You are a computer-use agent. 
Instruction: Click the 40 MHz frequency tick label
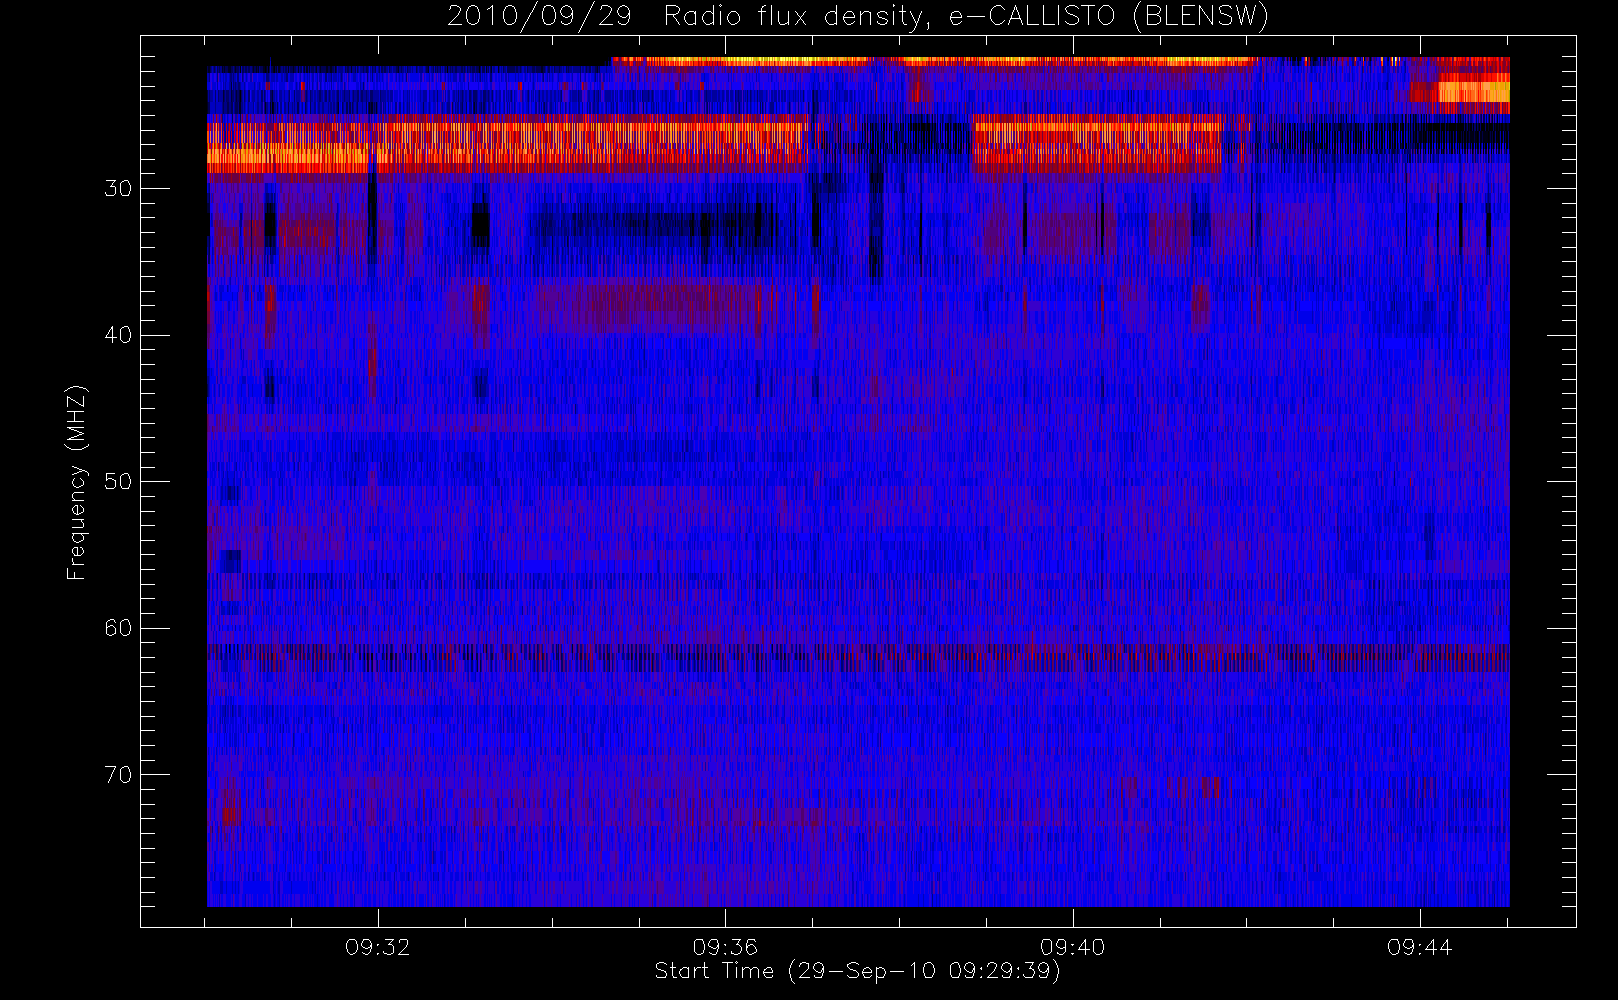118,335
